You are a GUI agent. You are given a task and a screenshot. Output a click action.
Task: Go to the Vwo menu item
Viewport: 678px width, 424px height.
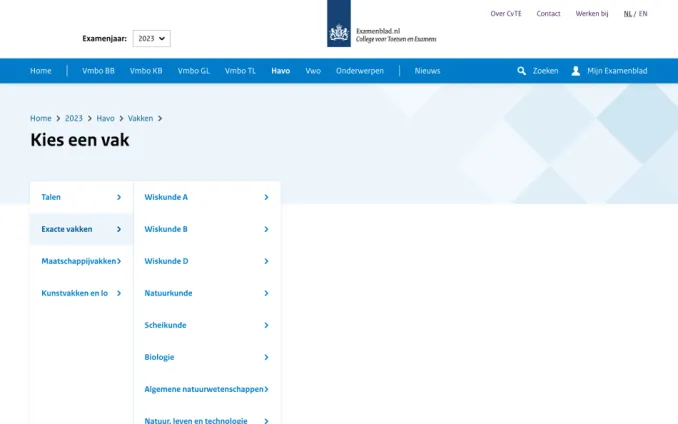coord(313,71)
